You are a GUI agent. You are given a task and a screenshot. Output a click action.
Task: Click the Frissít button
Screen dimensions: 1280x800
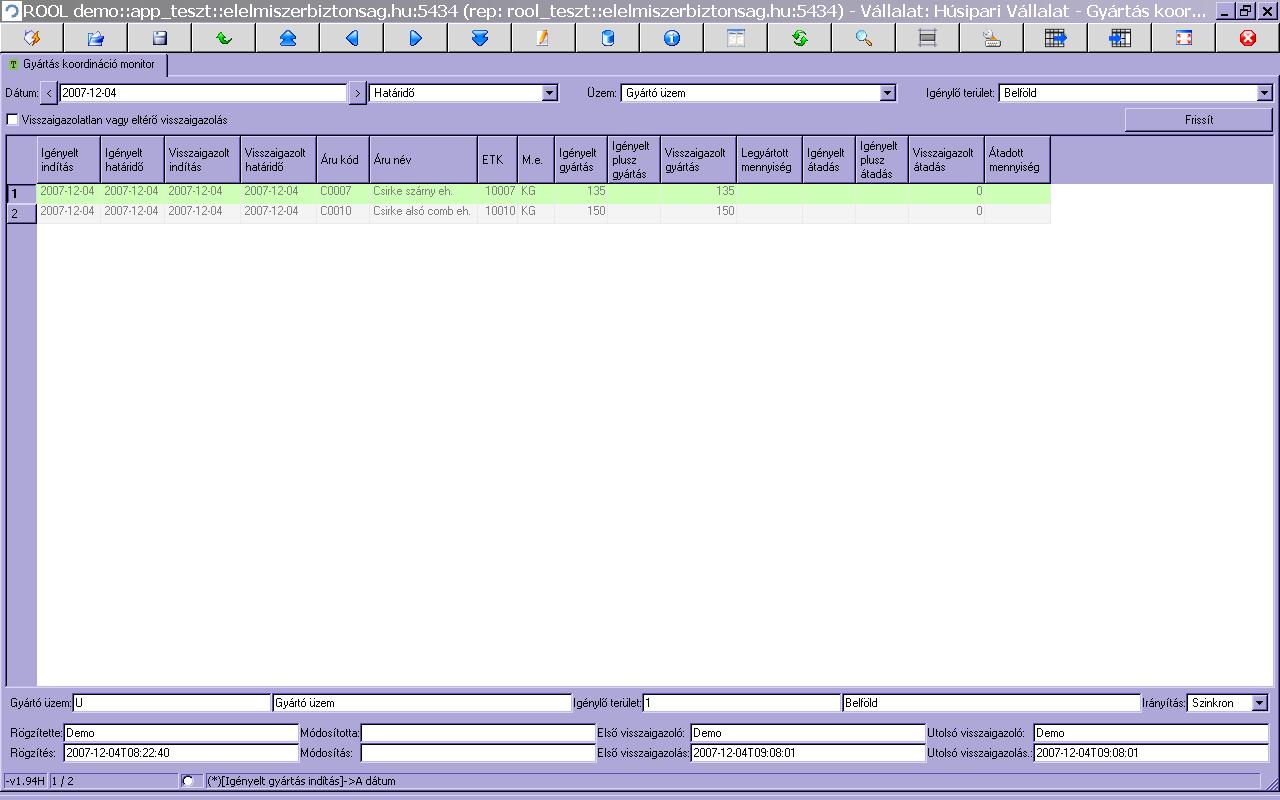pyautogui.click(x=1199, y=120)
